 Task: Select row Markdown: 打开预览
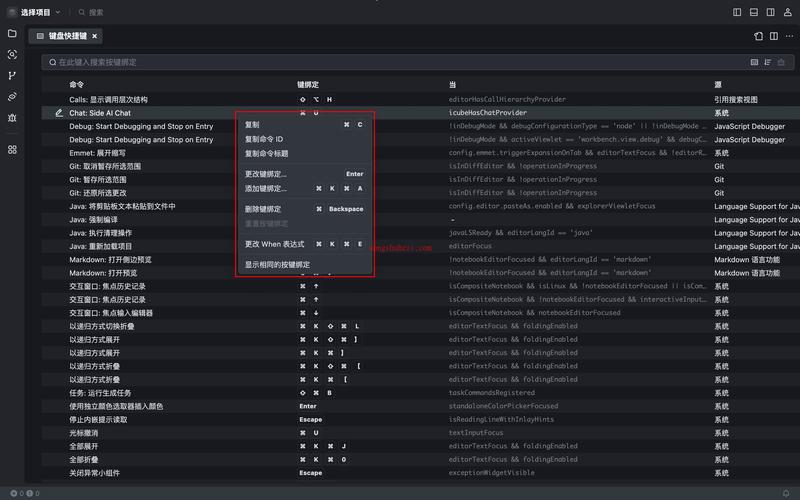click(x=420, y=273)
